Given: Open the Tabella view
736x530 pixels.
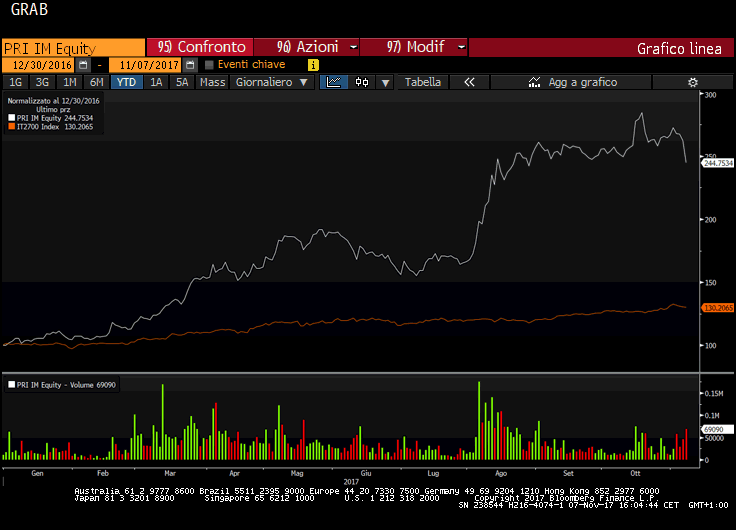Looking at the screenshot, I should [422, 82].
